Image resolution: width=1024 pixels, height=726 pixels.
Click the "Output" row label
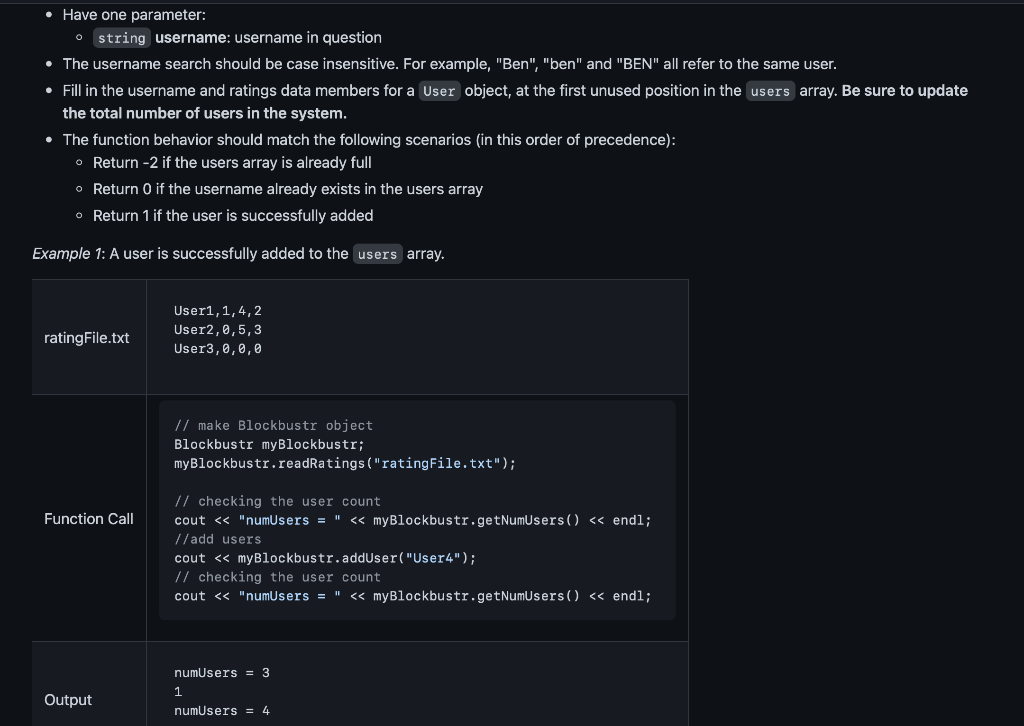[x=67, y=700]
